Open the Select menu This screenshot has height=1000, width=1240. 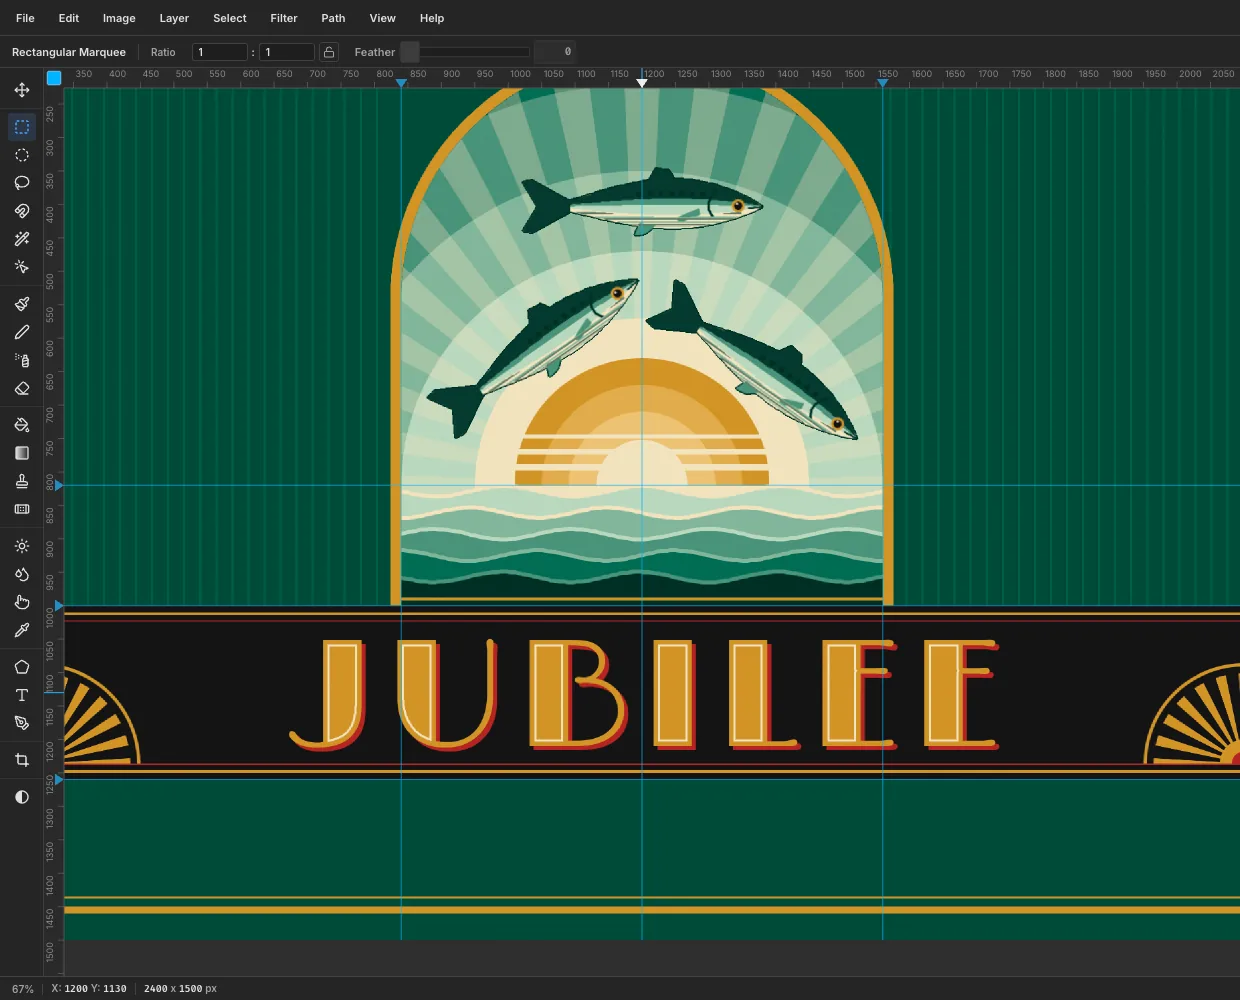230,18
